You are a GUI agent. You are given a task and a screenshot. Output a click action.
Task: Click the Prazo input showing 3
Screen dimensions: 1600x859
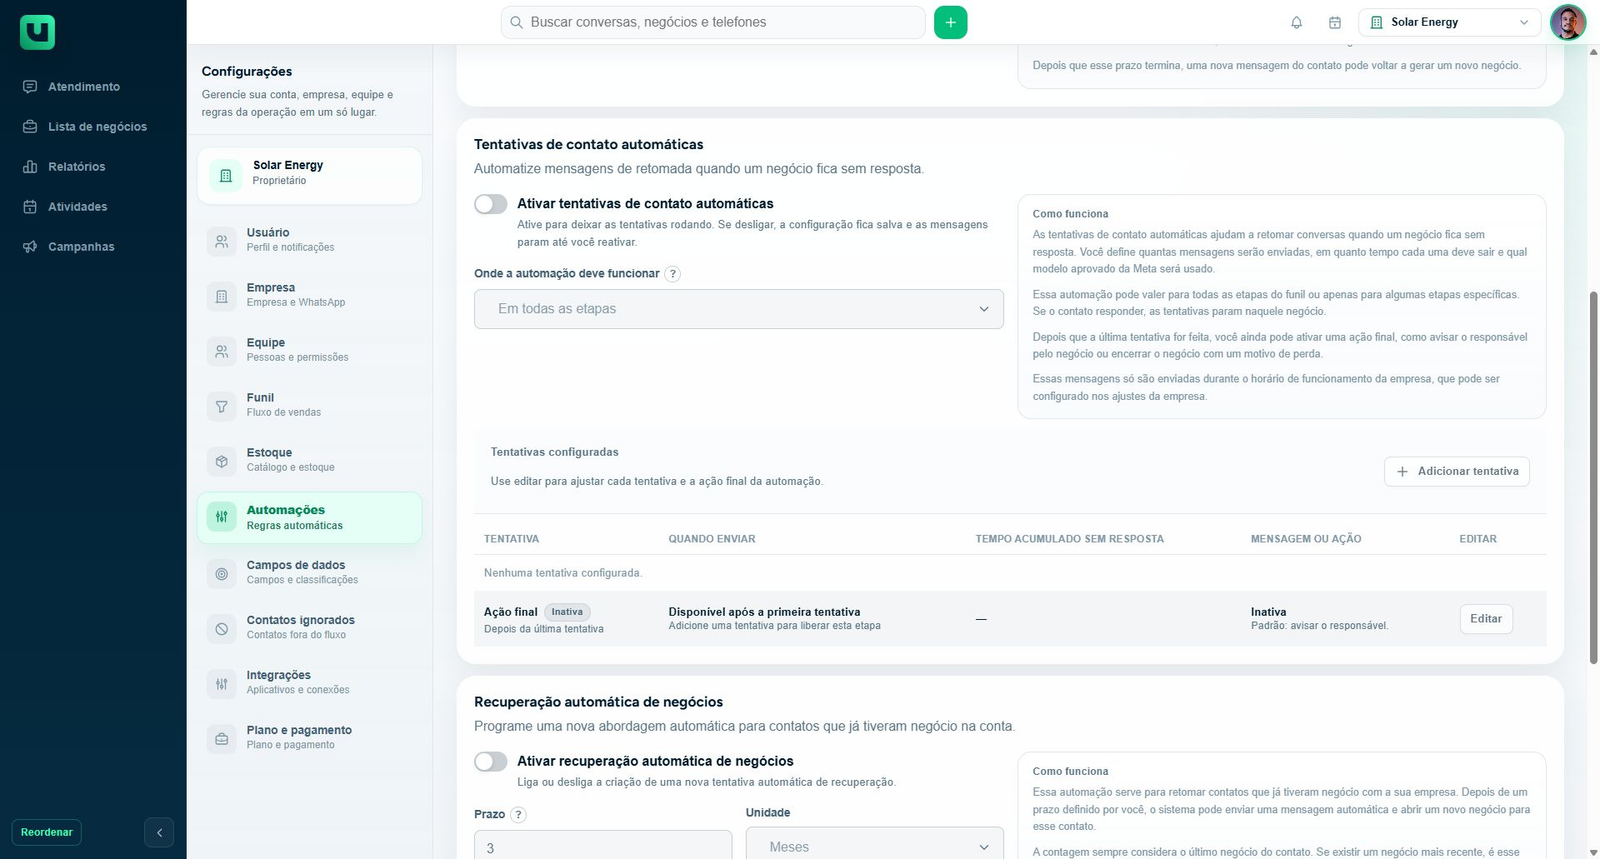(x=603, y=846)
